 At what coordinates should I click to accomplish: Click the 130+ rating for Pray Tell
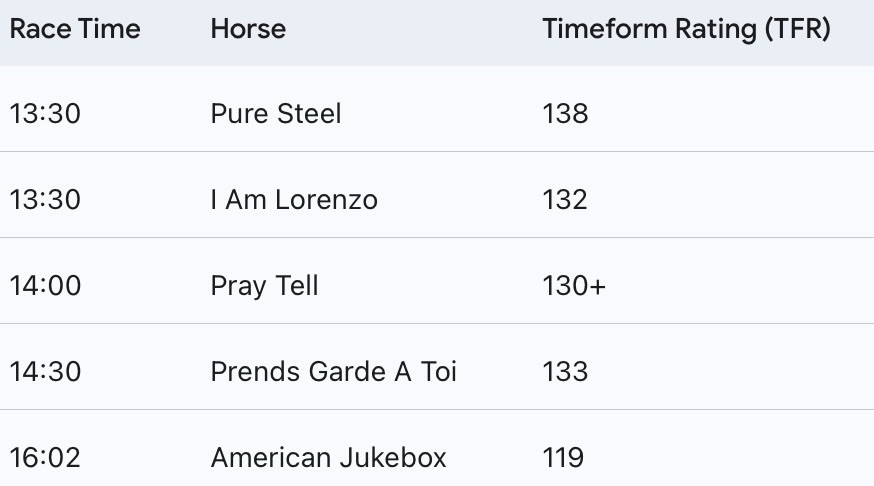pos(574,286)
